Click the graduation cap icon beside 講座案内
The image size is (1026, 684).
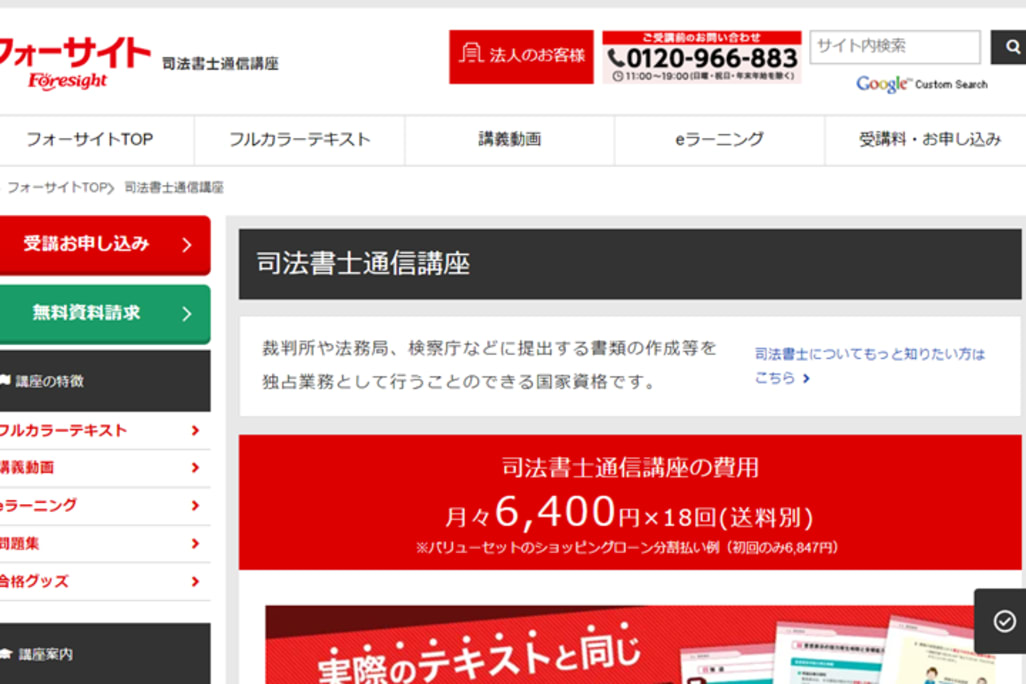[x=5, y=654]
